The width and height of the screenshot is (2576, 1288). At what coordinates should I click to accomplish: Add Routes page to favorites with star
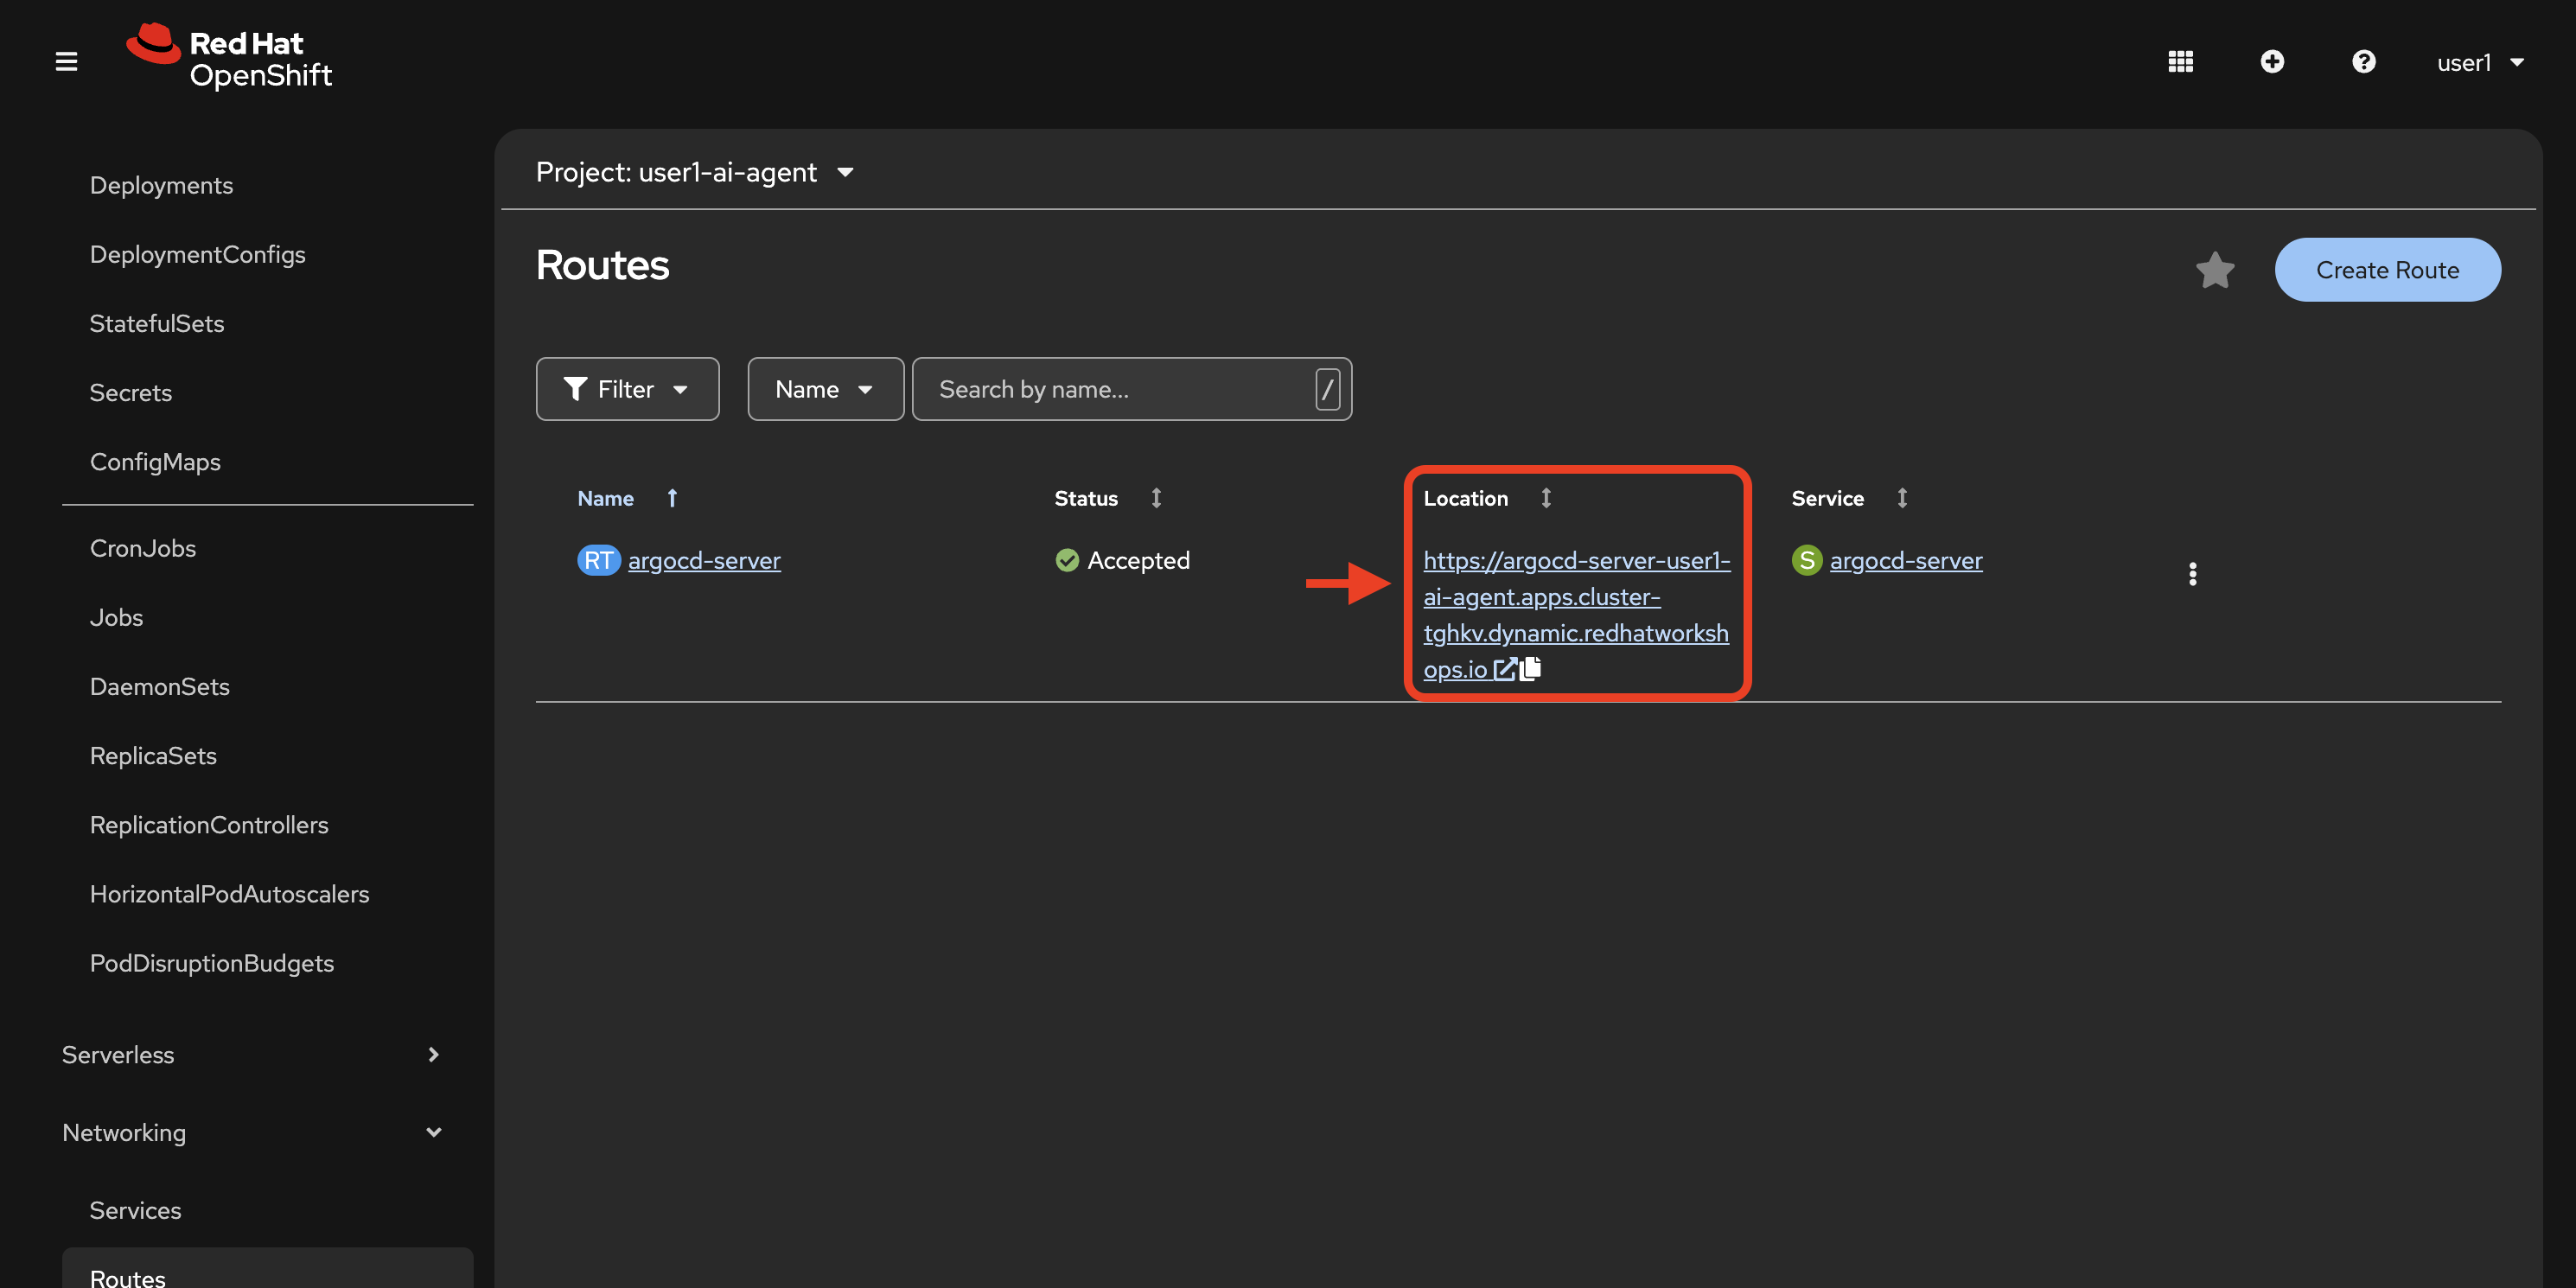coord(2214,270)
